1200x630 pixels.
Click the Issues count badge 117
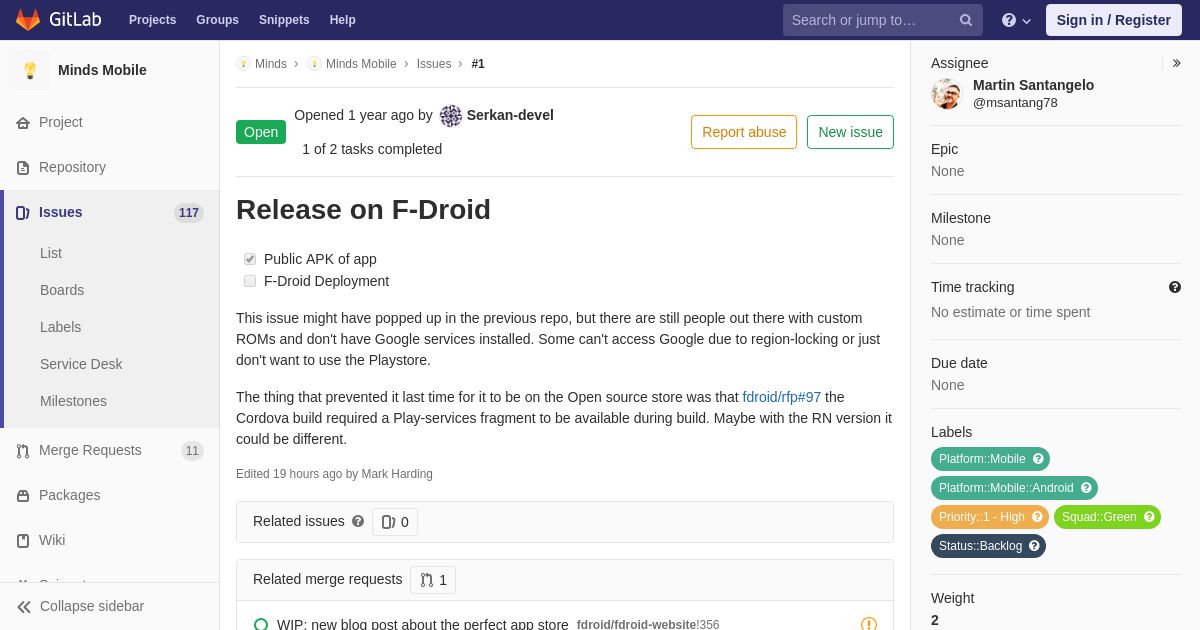pos(189,213)
